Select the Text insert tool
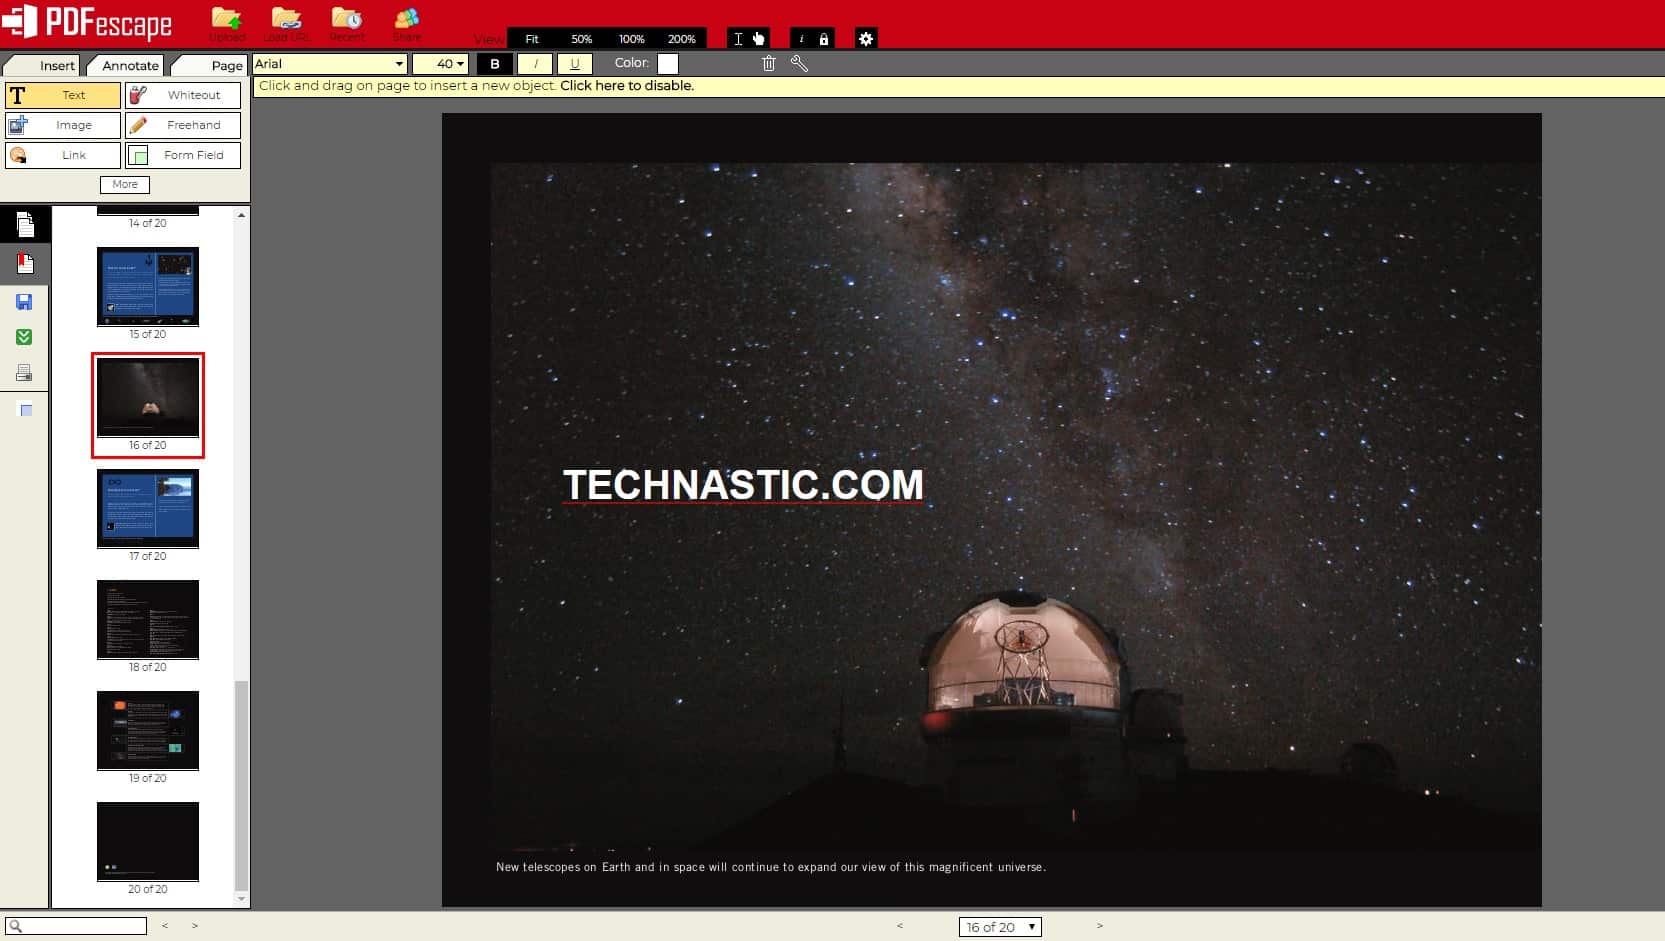Image resolution: width=1665 pixels, height=941 pixels. [63, 95]
